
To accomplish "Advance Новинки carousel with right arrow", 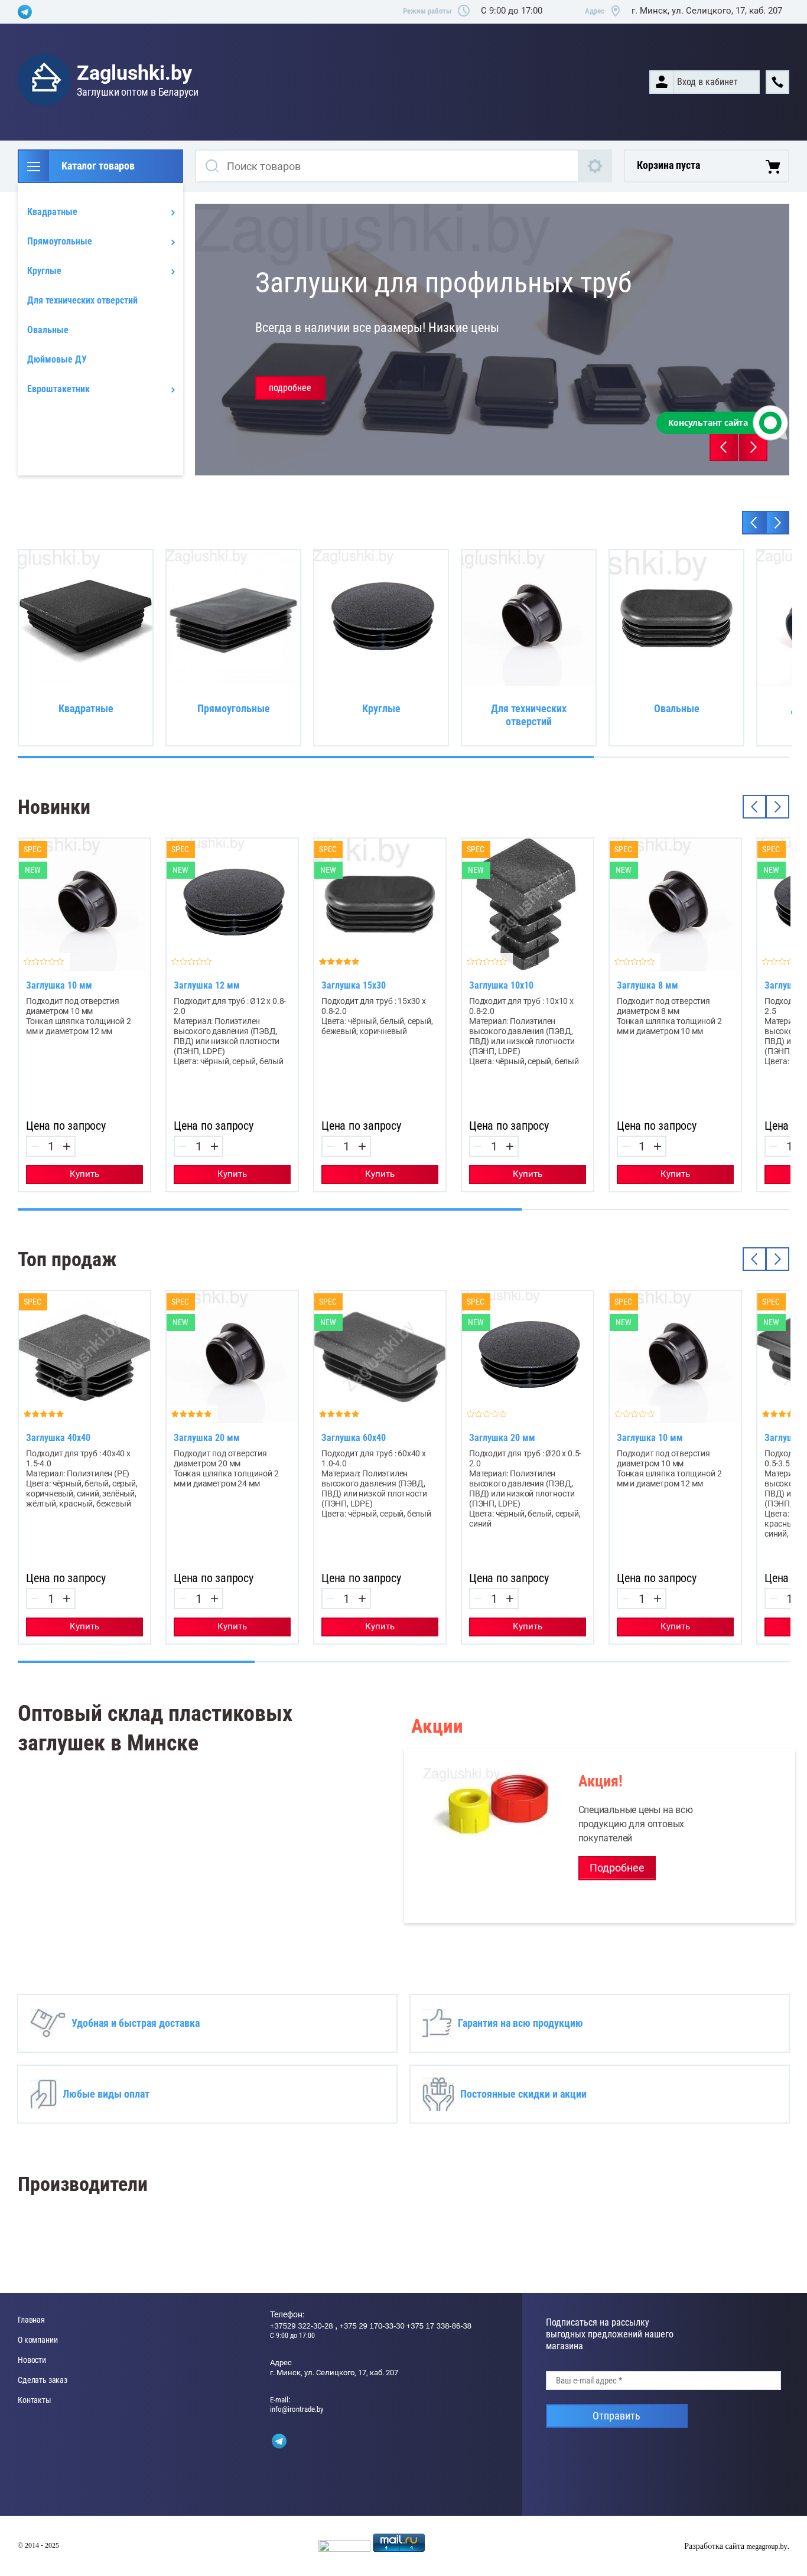I will pos(777,806).
